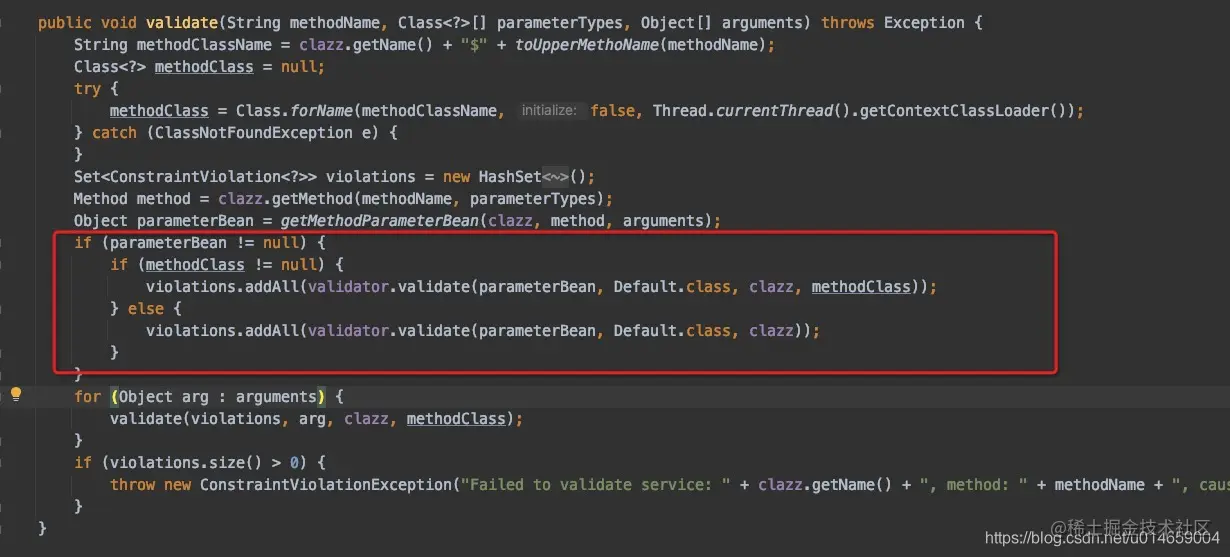Click the 'throws' keyword in signature

click(849, 22)
